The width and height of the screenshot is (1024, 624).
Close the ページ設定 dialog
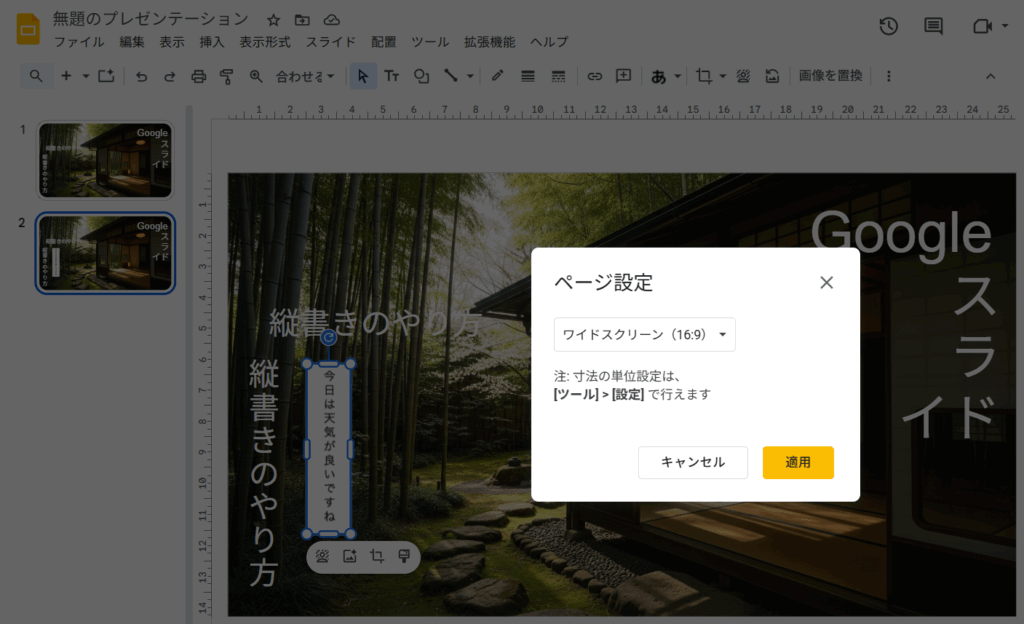tap(826, 282)
